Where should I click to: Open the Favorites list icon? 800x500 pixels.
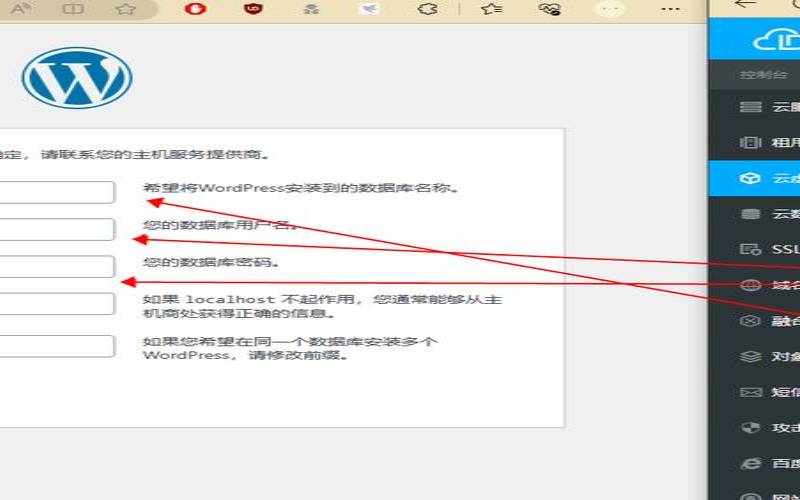click(x=491, y=9)
